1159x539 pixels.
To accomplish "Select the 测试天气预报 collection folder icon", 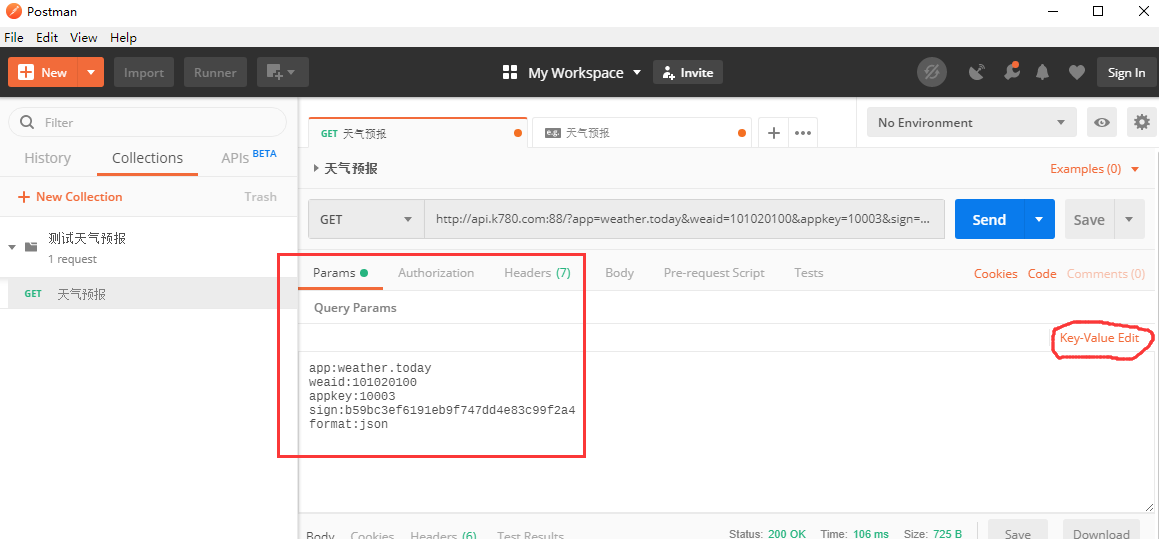I will pyautogui.click(x=31, y=247).
